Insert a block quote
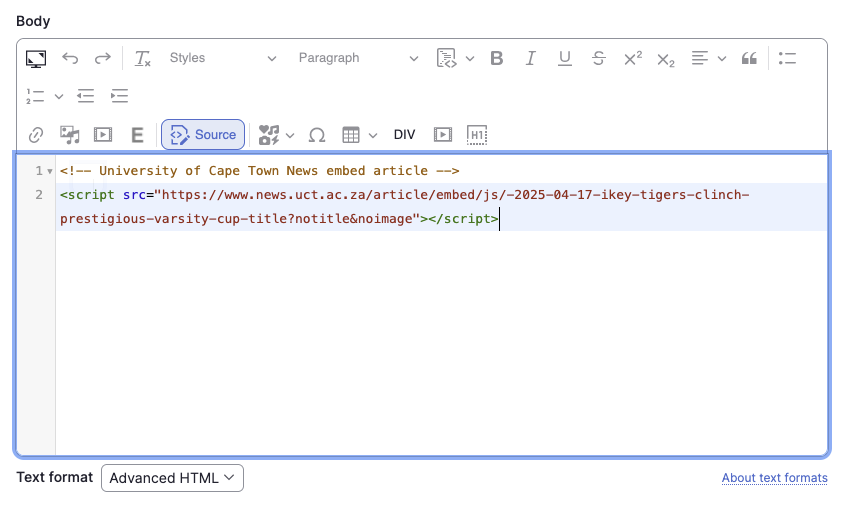Viewport: 844px width, 515px height. (x=749, y=58)
